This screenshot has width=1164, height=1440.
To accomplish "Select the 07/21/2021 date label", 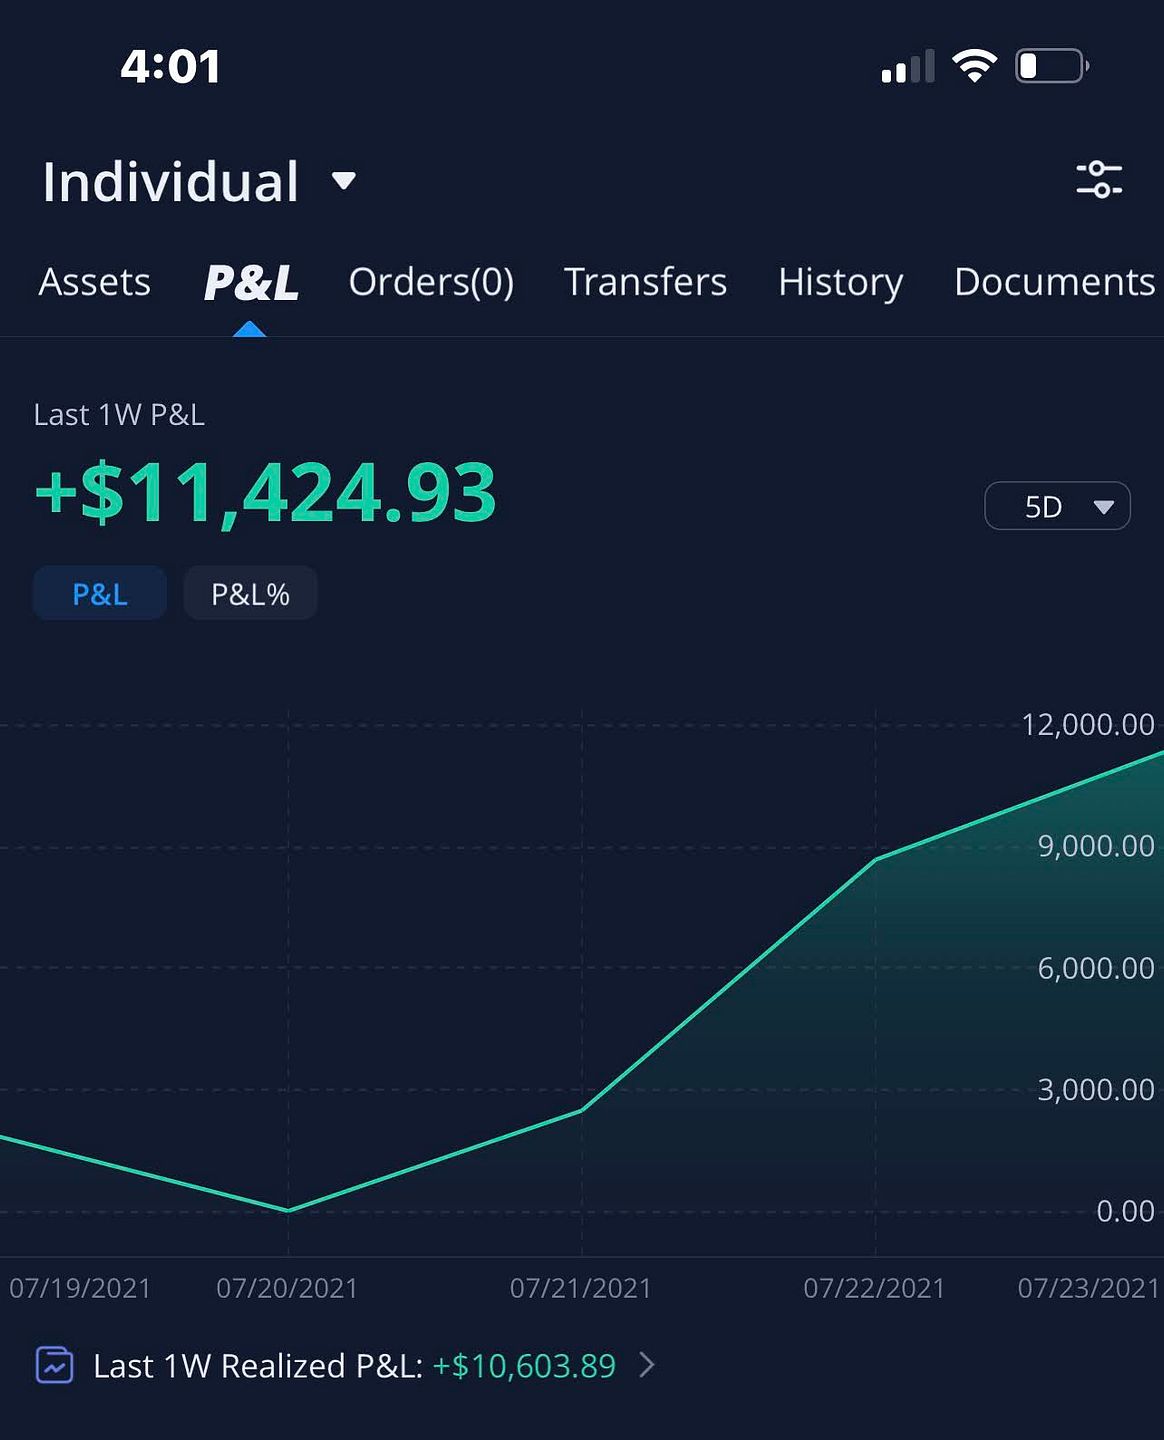I will coord(581,1288).
